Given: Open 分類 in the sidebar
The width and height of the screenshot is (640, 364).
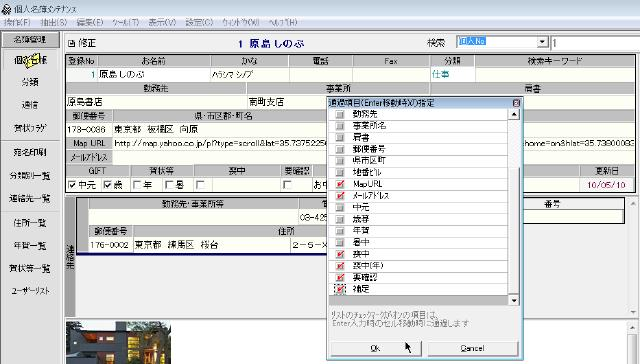Looking at the screenshot, I should (x=30, y=82).
